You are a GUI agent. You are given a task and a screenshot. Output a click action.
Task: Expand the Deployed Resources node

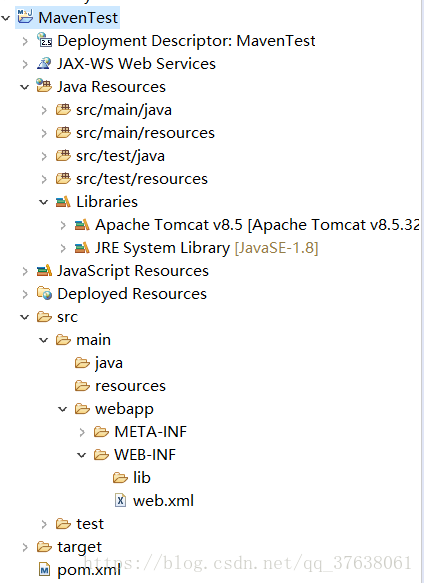25,294
